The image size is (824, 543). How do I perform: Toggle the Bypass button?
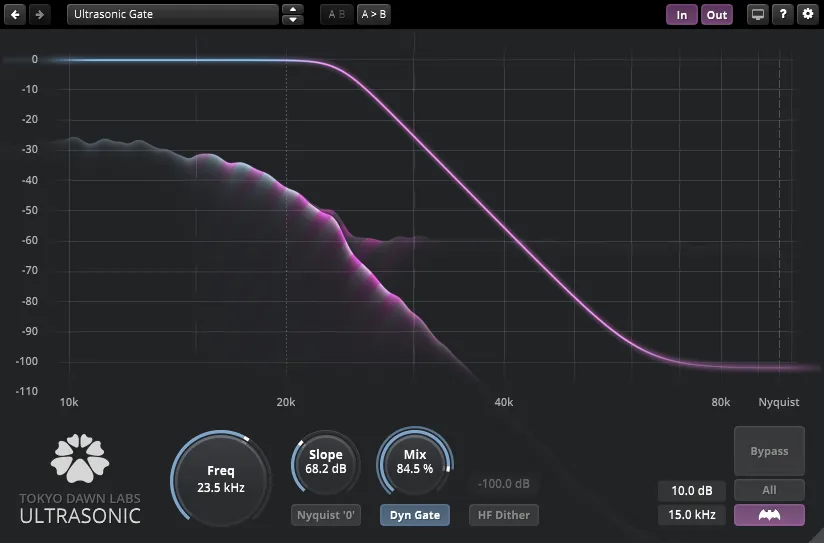(769, 451)
